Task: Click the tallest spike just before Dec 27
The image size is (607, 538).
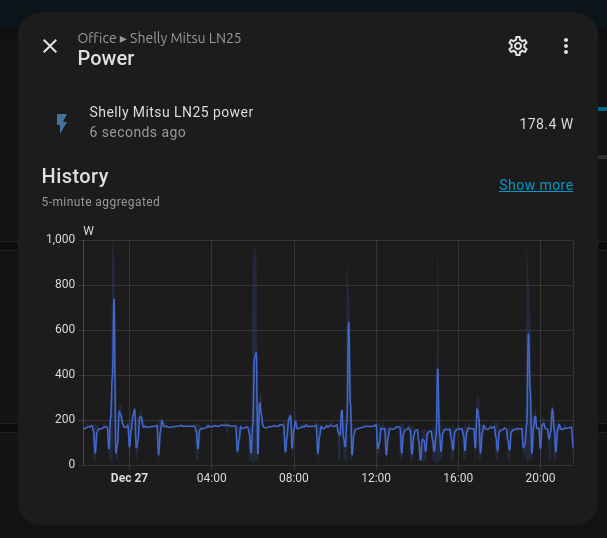Action: [114, 300]
